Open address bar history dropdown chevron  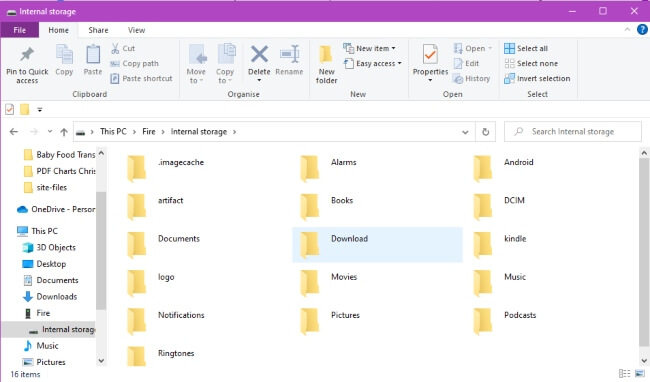(465, 132)
